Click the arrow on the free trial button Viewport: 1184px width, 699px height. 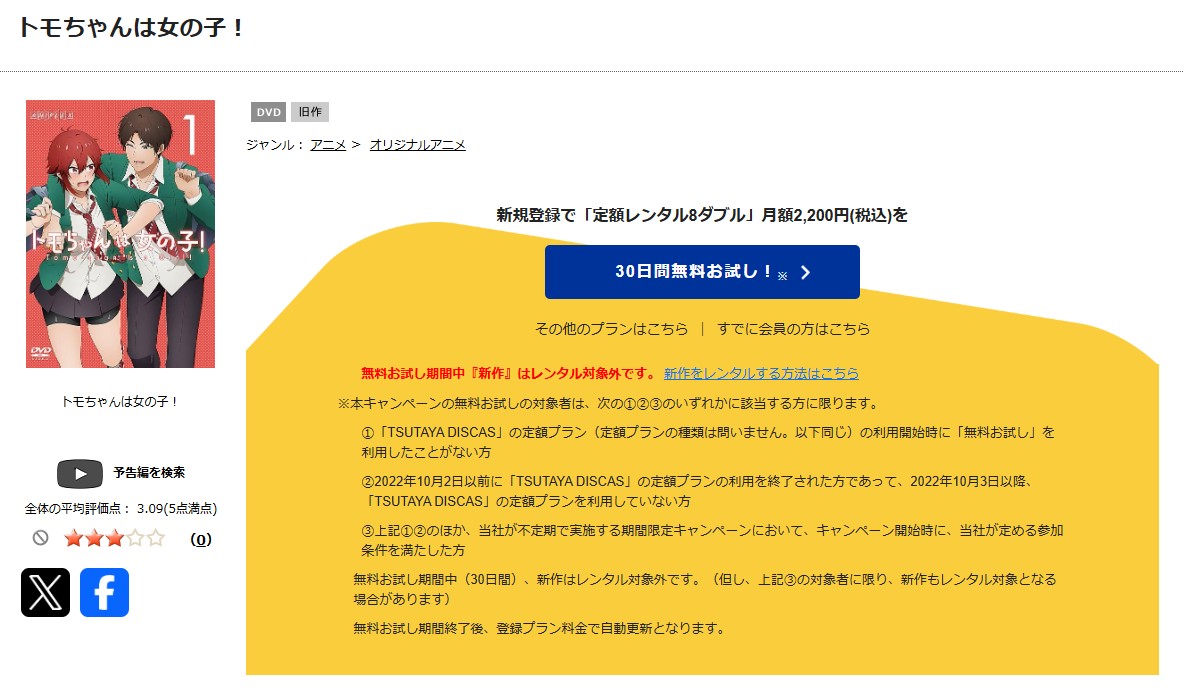pyautogui.click(x=806, y=272)
